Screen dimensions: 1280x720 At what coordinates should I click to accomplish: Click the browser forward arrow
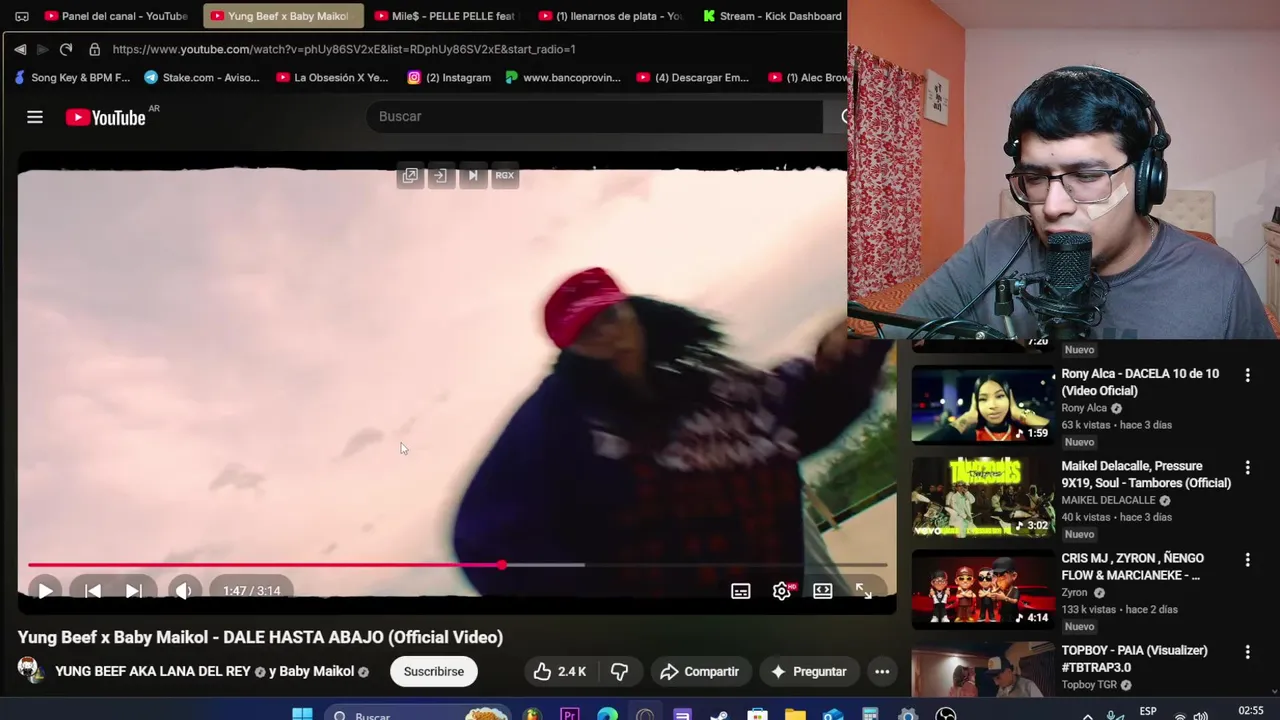pyautogui.click(x=42, y=49)
